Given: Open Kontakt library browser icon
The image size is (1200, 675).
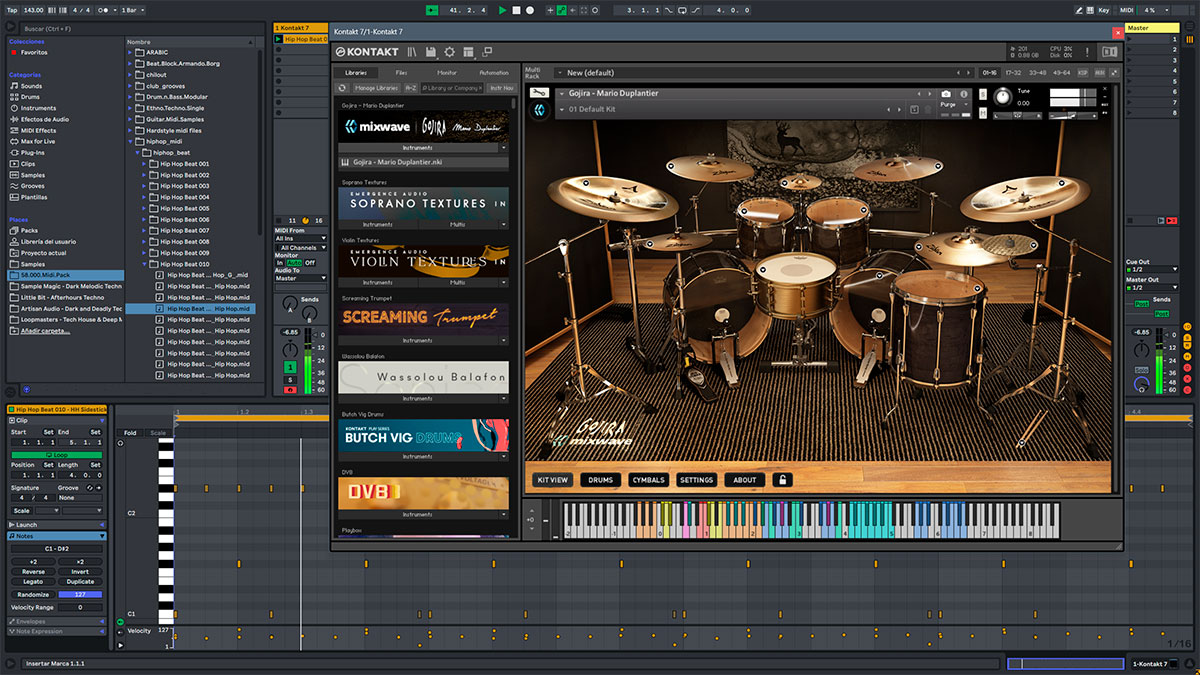Looking at the screenshot, I should [x=412, y=51].
